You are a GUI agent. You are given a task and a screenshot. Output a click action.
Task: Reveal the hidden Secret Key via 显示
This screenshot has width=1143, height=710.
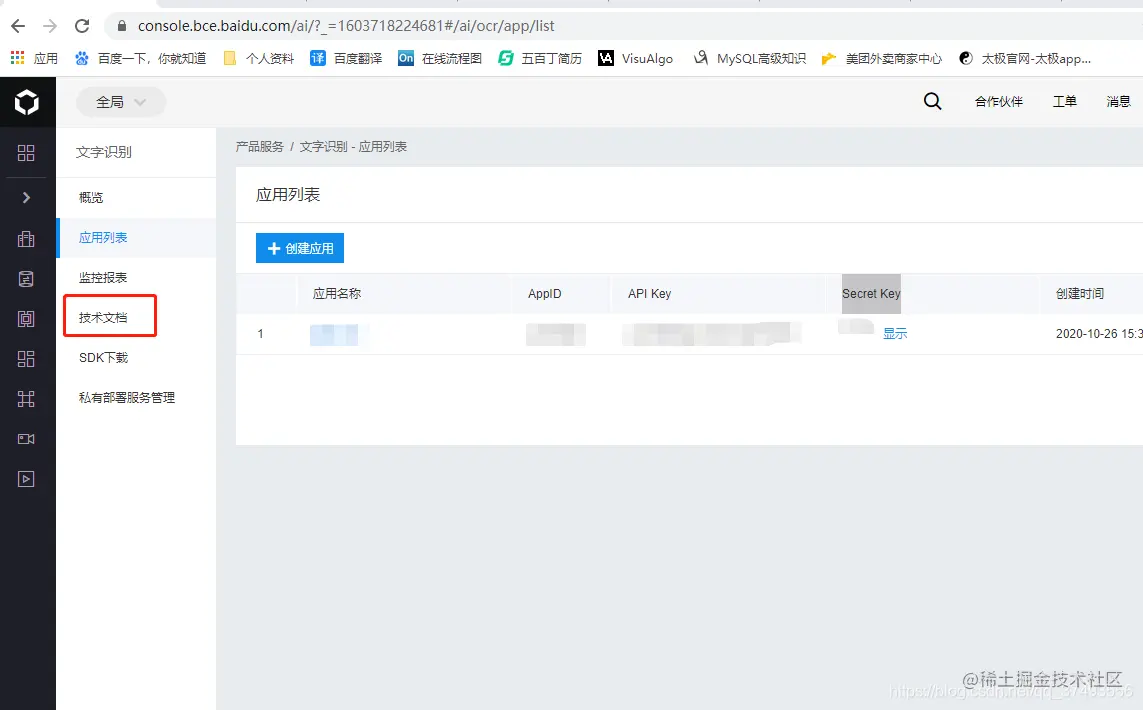tap(895, 334)
